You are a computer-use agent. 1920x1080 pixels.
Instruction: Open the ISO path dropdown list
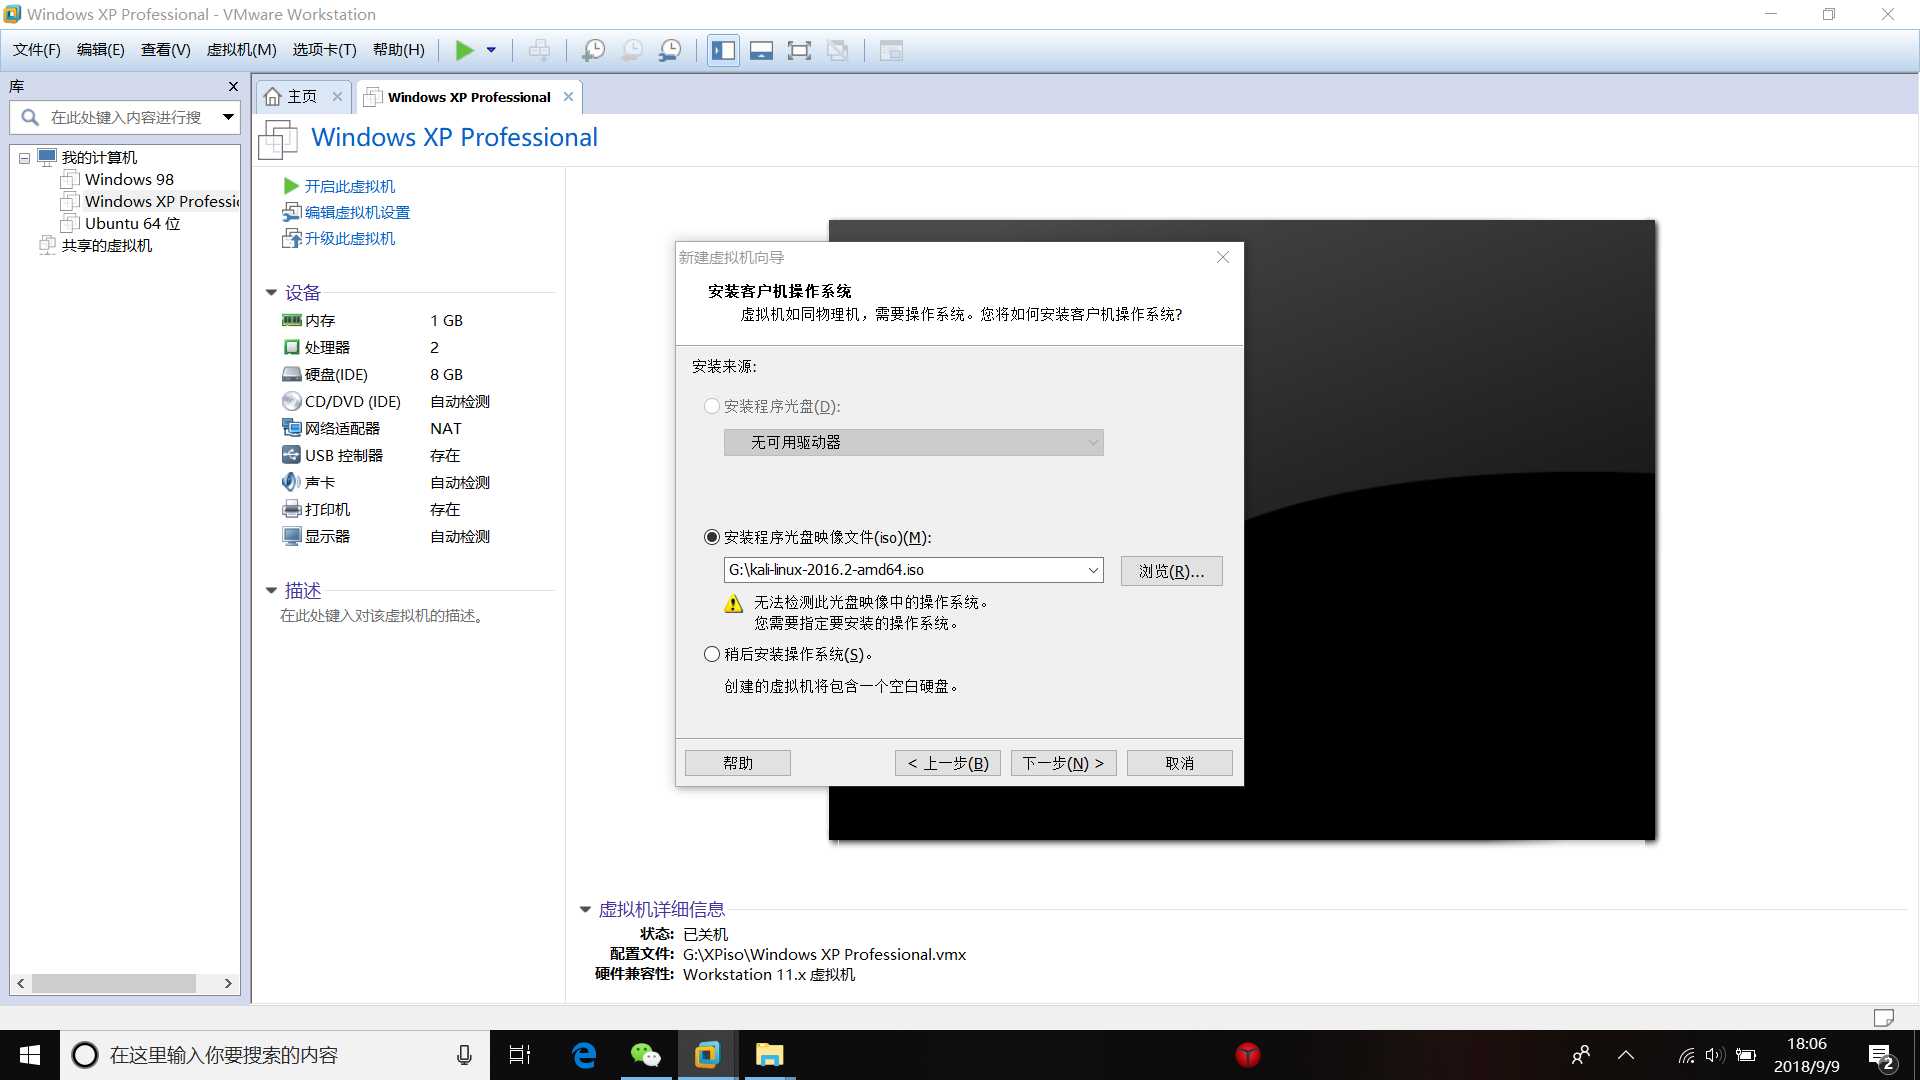[1093, 570]
